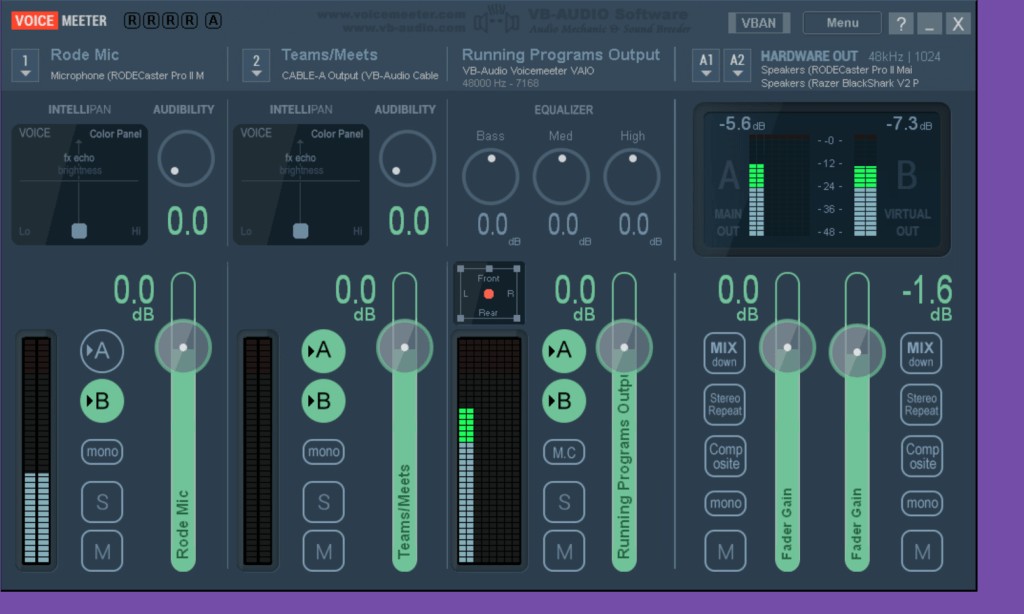Toggle Composite on bus A

(726, 456)
